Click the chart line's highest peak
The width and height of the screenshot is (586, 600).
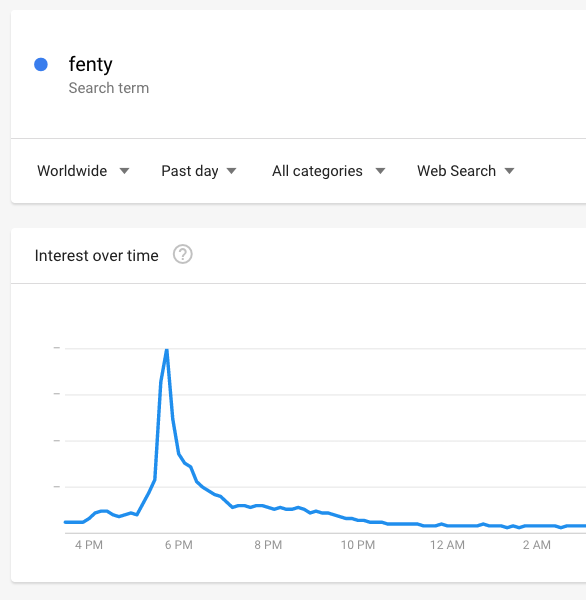click(166, 350)
